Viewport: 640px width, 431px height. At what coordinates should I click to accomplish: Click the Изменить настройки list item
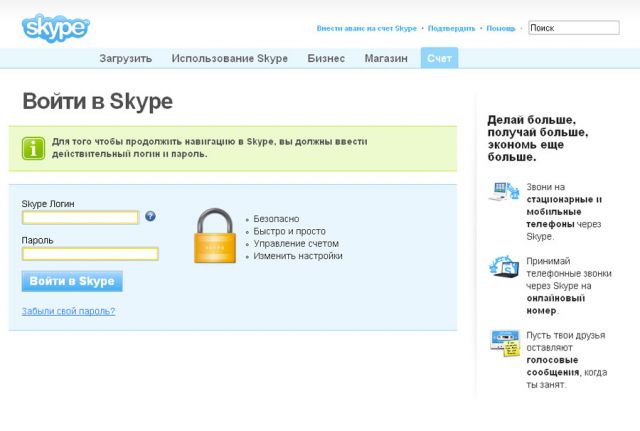pos(298,256)
